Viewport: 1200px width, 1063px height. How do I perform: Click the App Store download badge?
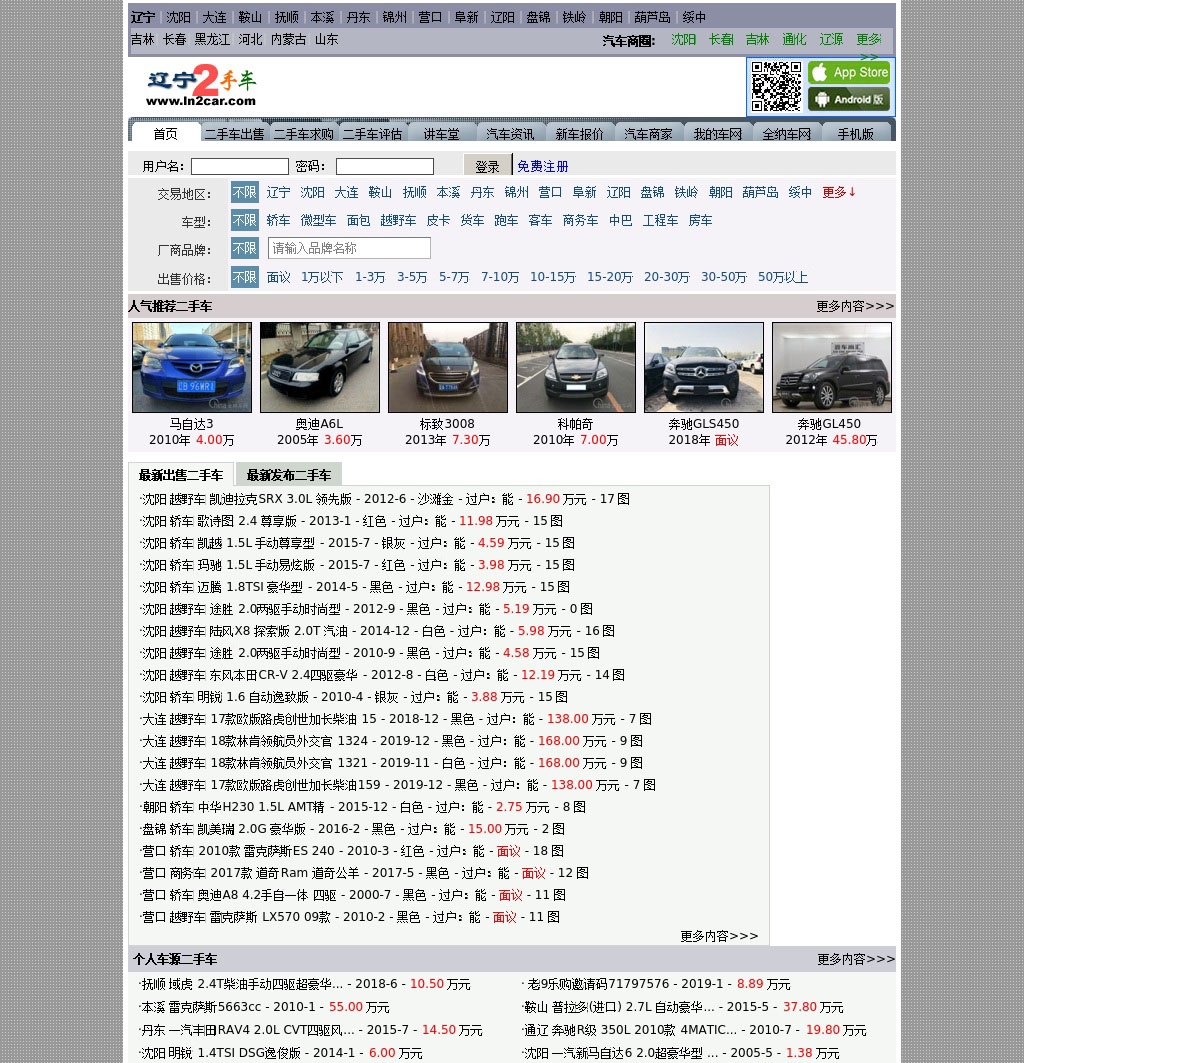point(848,73)
